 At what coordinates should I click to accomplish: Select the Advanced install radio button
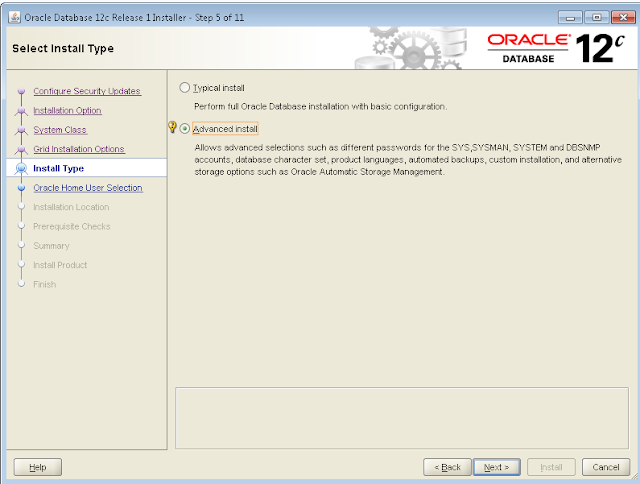pos(184,129)
